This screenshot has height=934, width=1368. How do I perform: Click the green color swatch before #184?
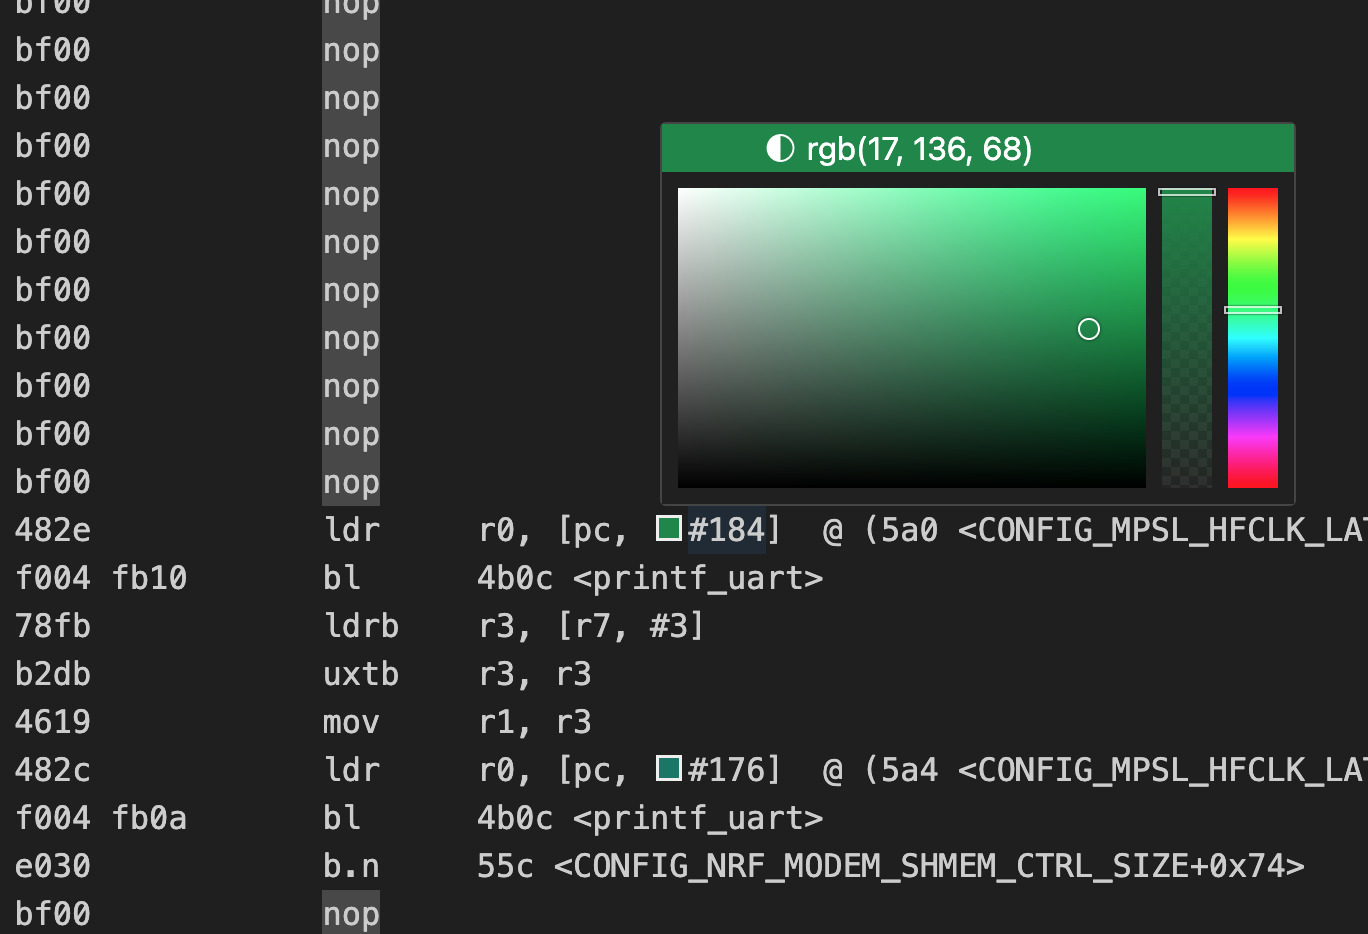(668, 528)
